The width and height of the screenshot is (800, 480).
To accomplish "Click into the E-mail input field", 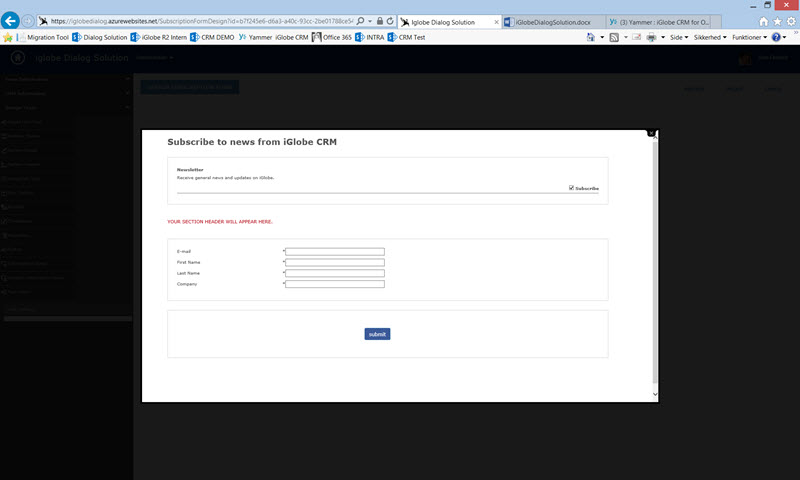I will pyautogui.click(x=334, y=252).
